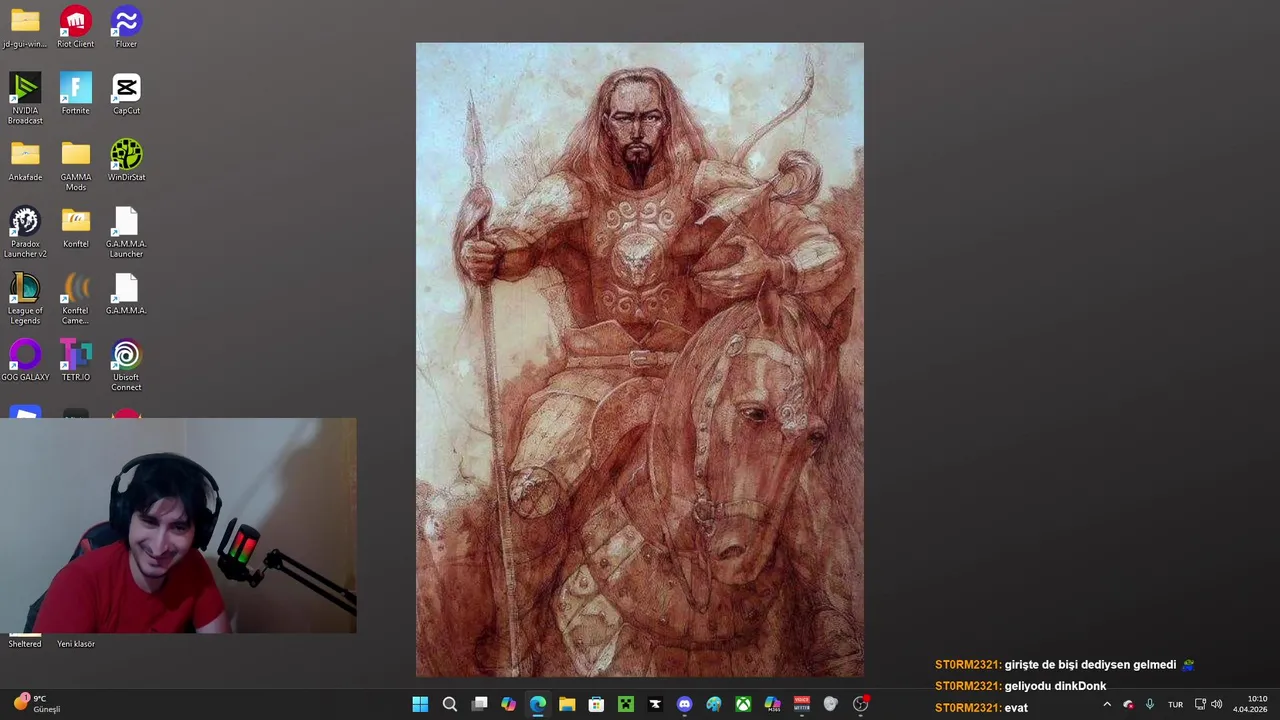
Task: Select the Sheltered desktop label
Action: (x=25, y=644)
